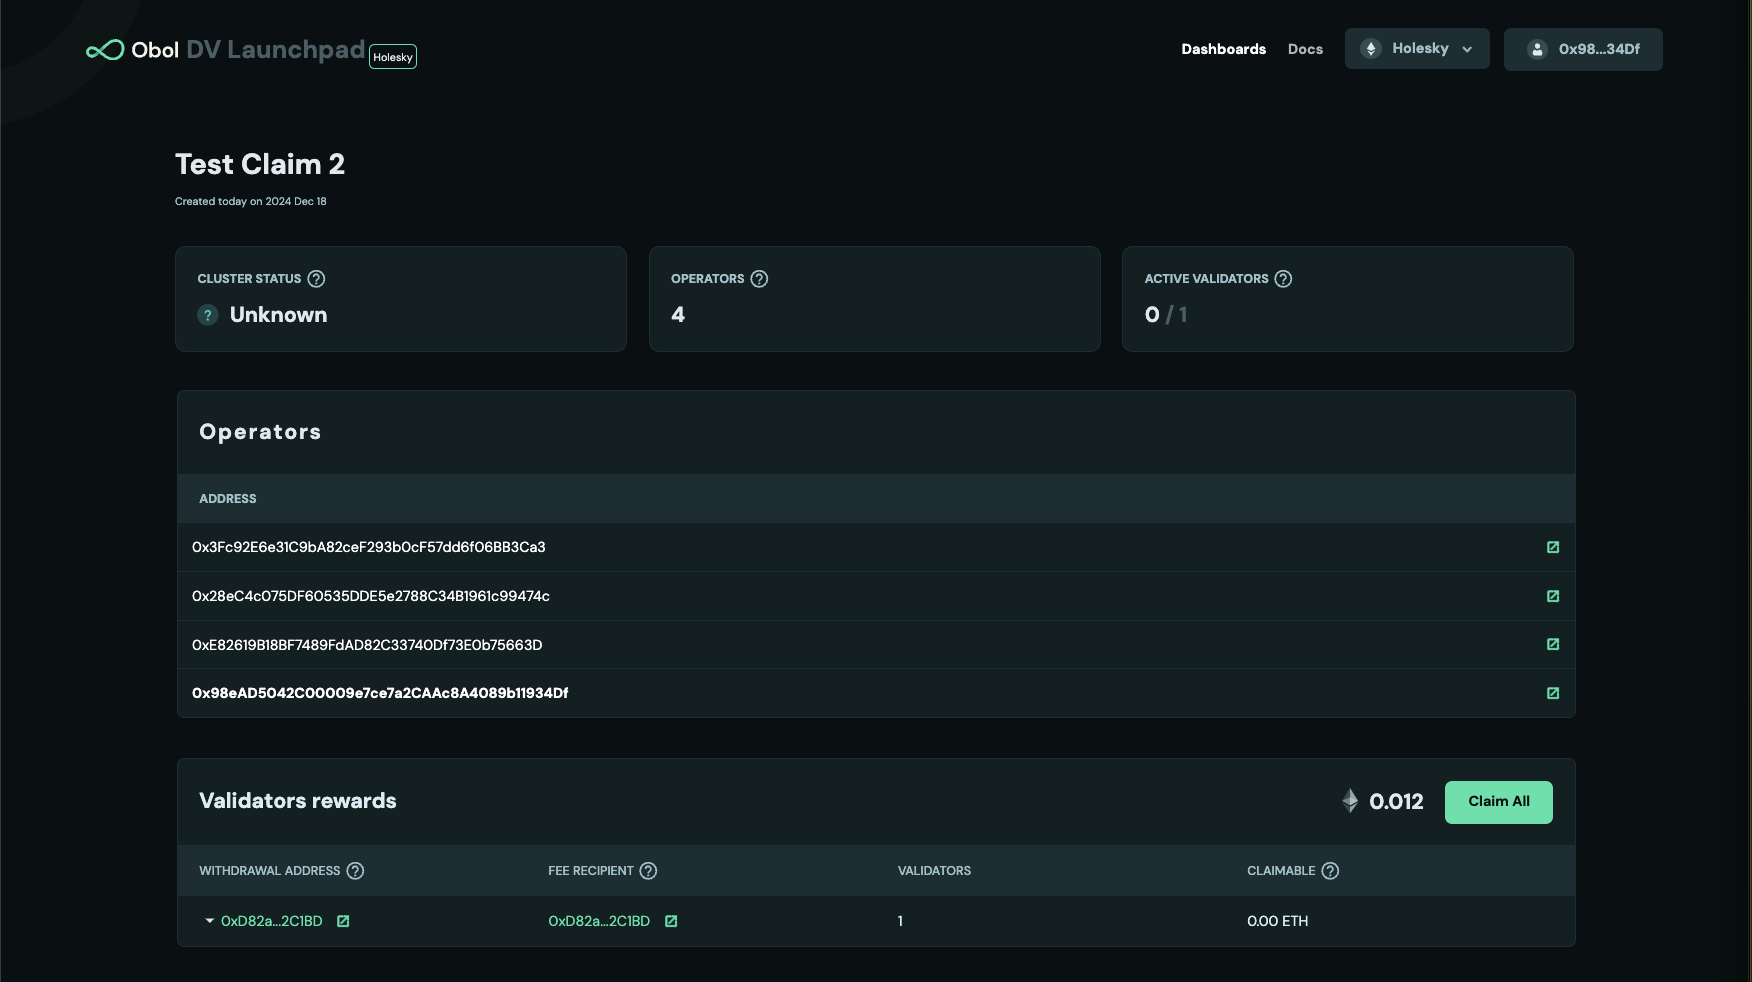The width and height of the screenshot is (1752, 982).
Task: Open the Holesky network dropdown
Action: tap(1416, 49)
